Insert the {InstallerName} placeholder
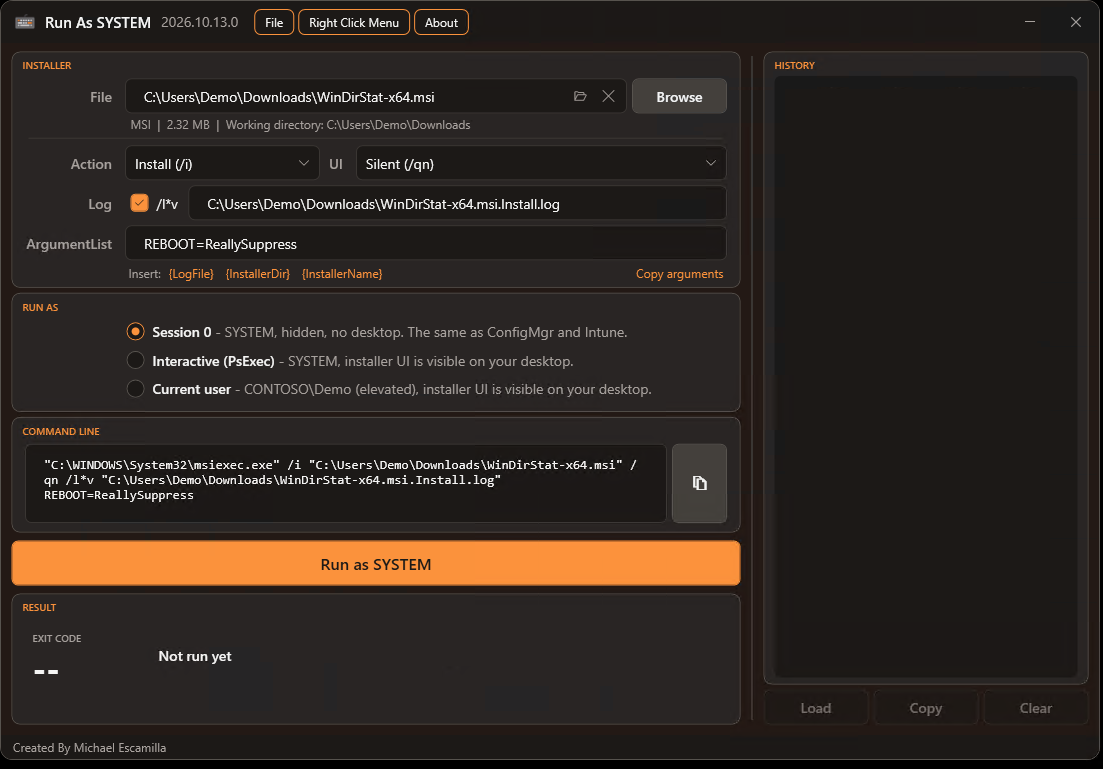 (342, 274)
